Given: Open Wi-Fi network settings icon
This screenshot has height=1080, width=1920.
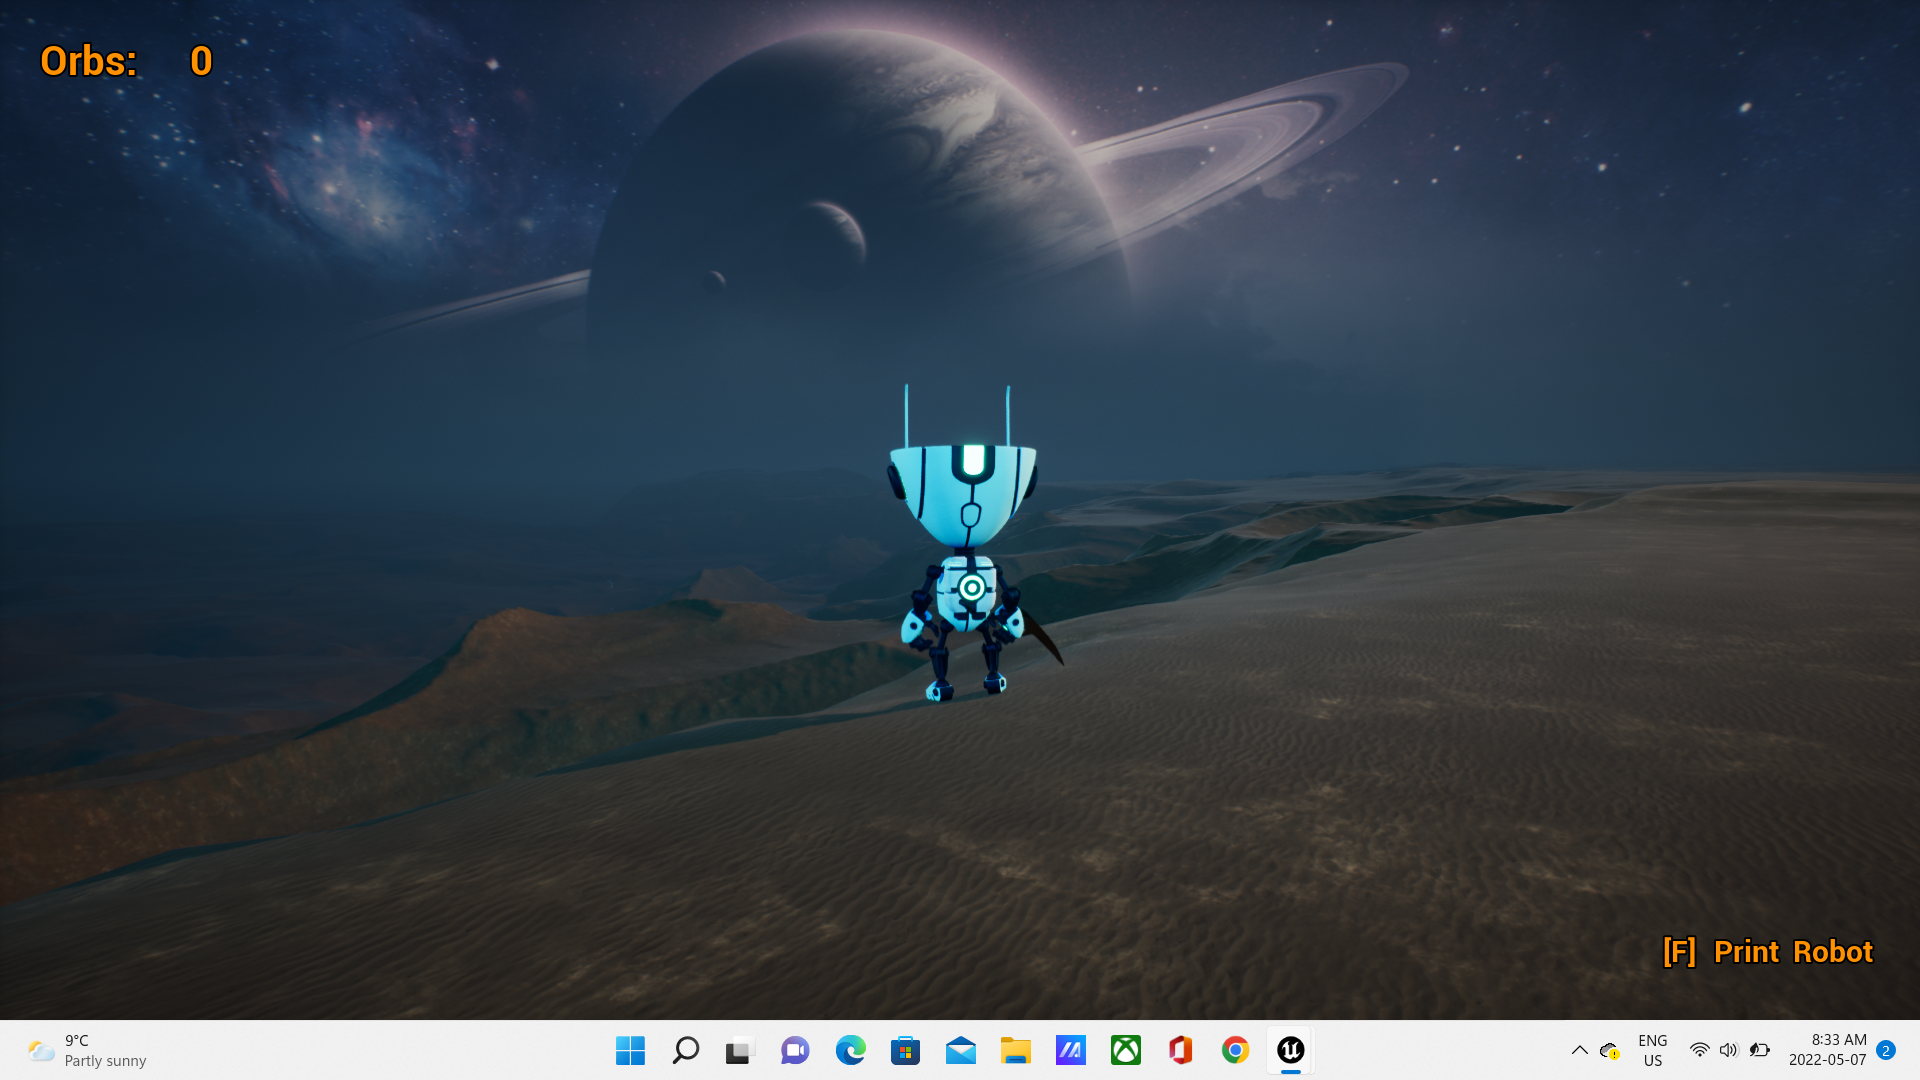Looking at the screenshot, I should pyautogui.click(x=1699, y=1050).
